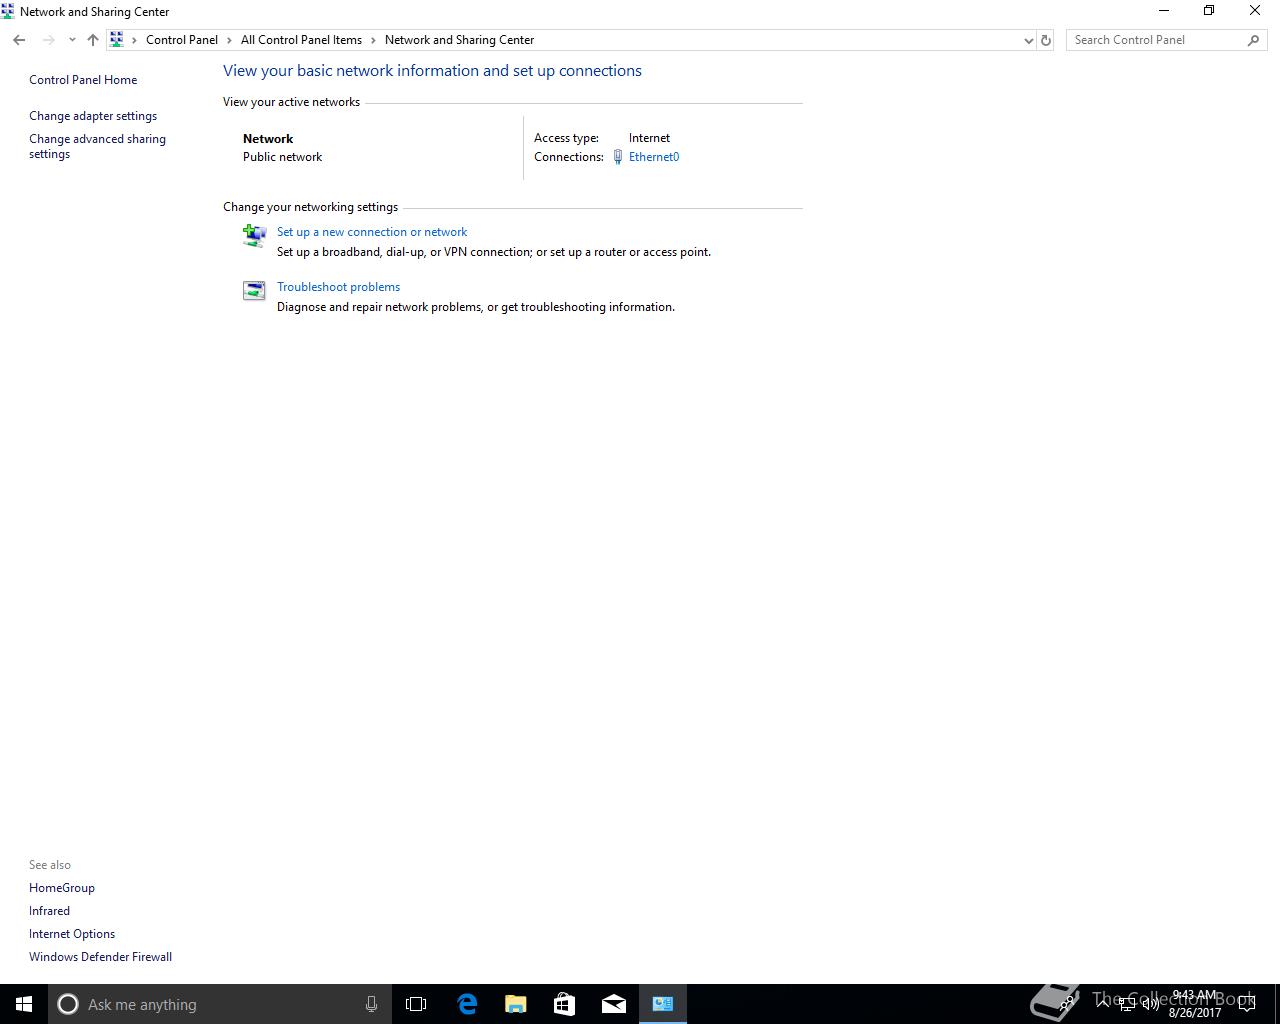
Task: Minimize the Network and Sharing Center window
Action: tap(1163, 11)
